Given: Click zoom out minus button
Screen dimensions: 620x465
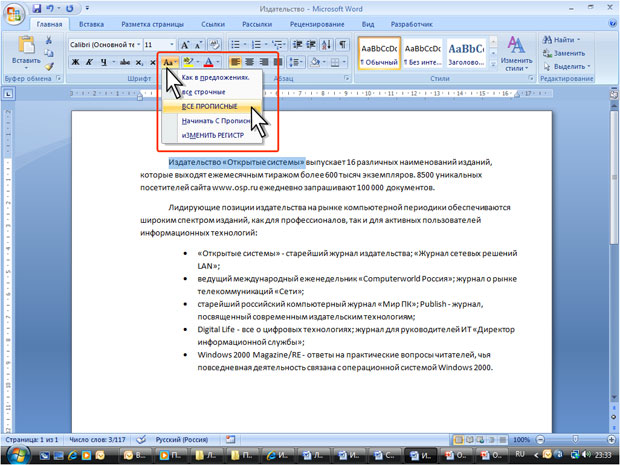Looking at the screenshot, I should tap(541, 439).
